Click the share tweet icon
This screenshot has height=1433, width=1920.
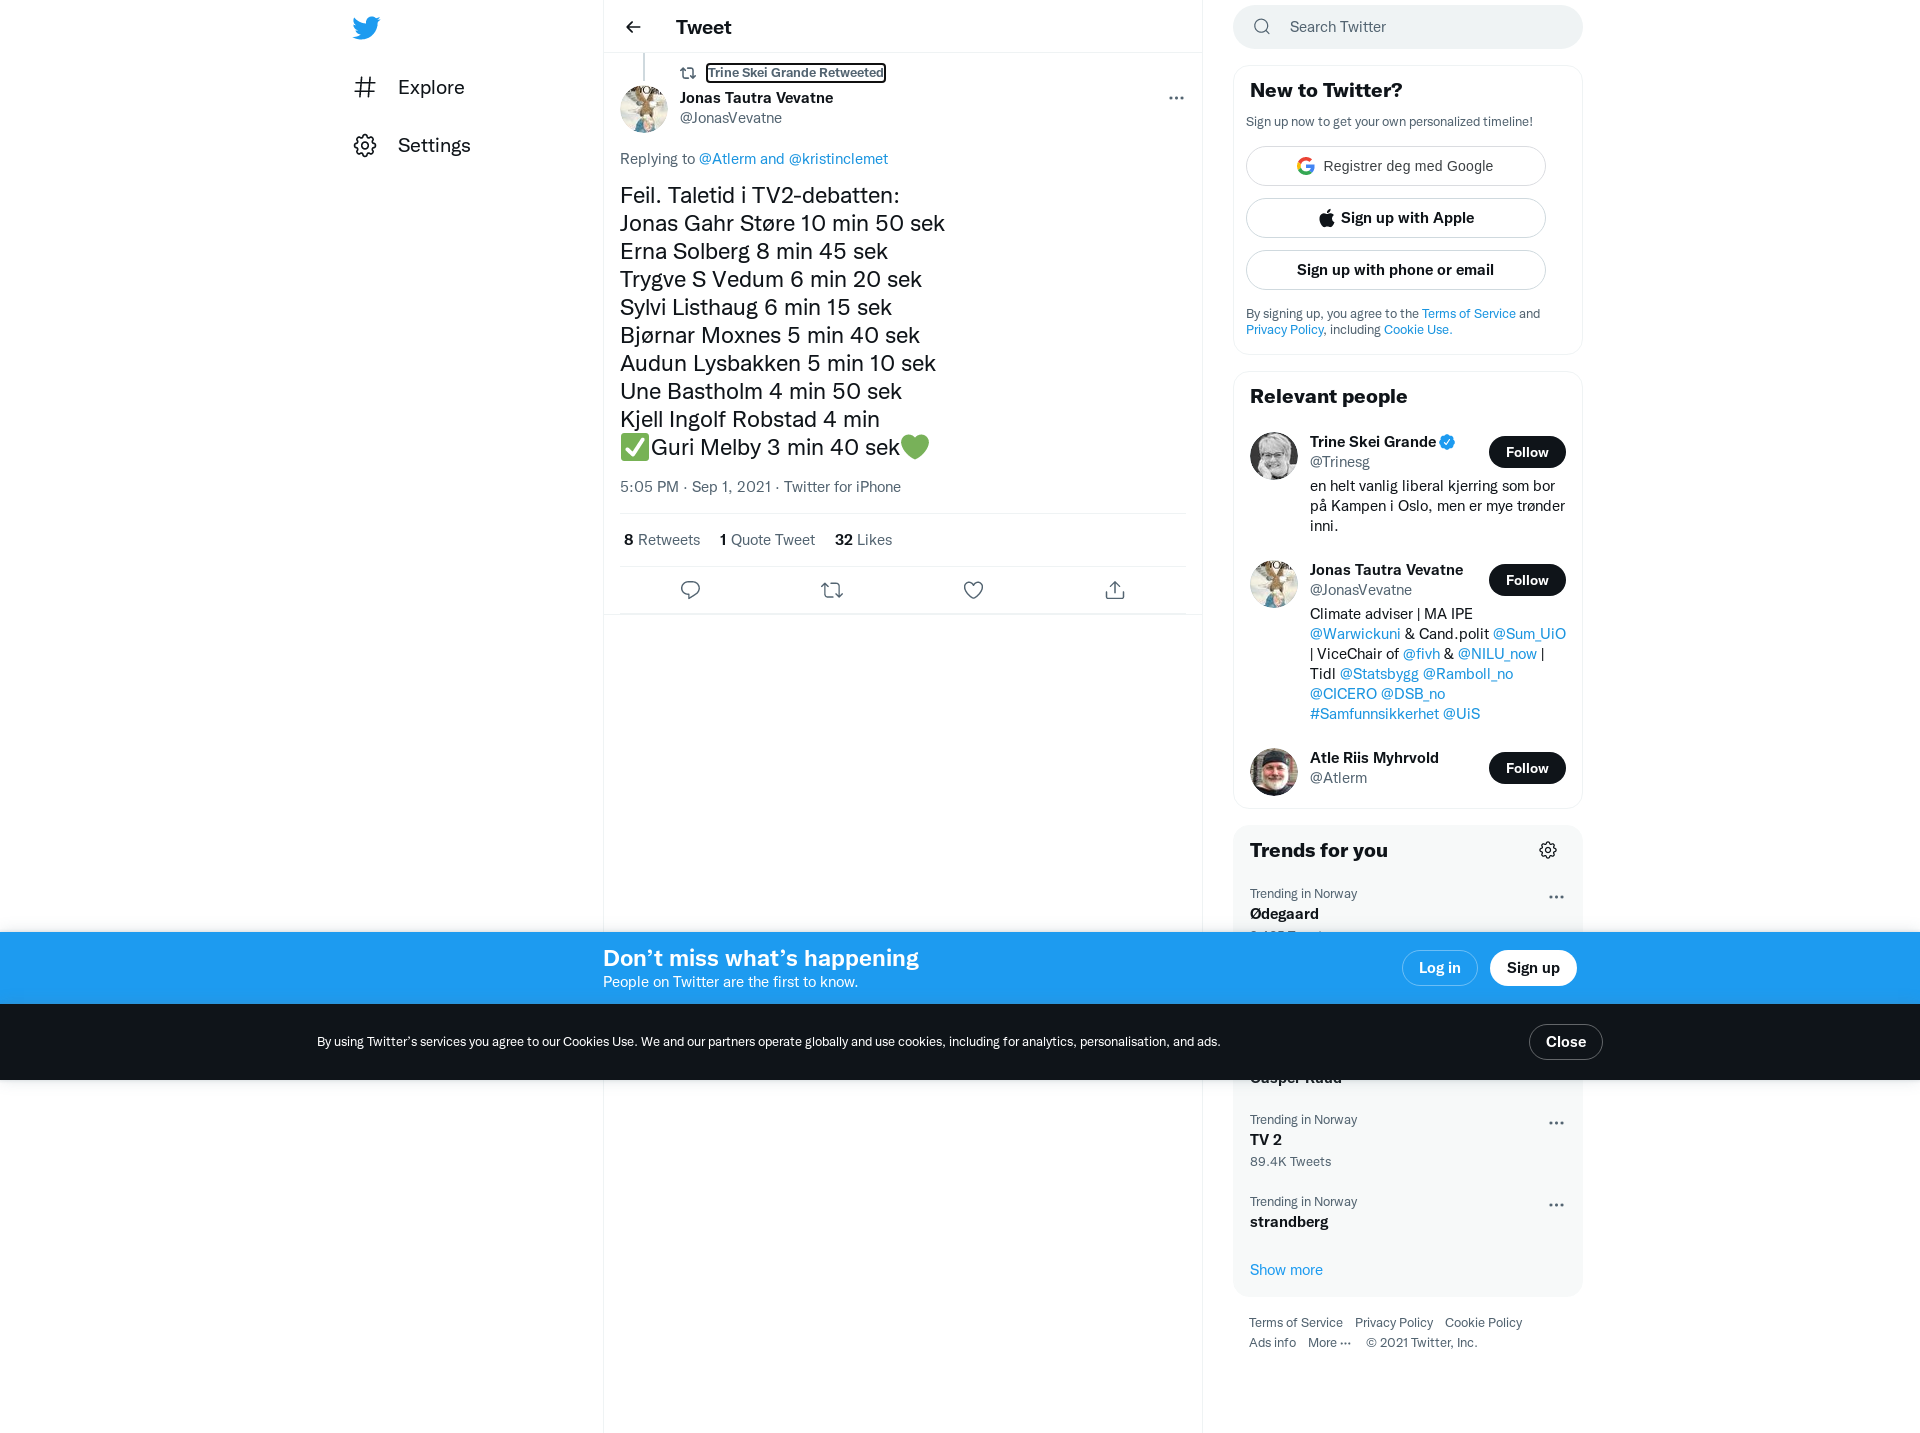point(1115,590)
